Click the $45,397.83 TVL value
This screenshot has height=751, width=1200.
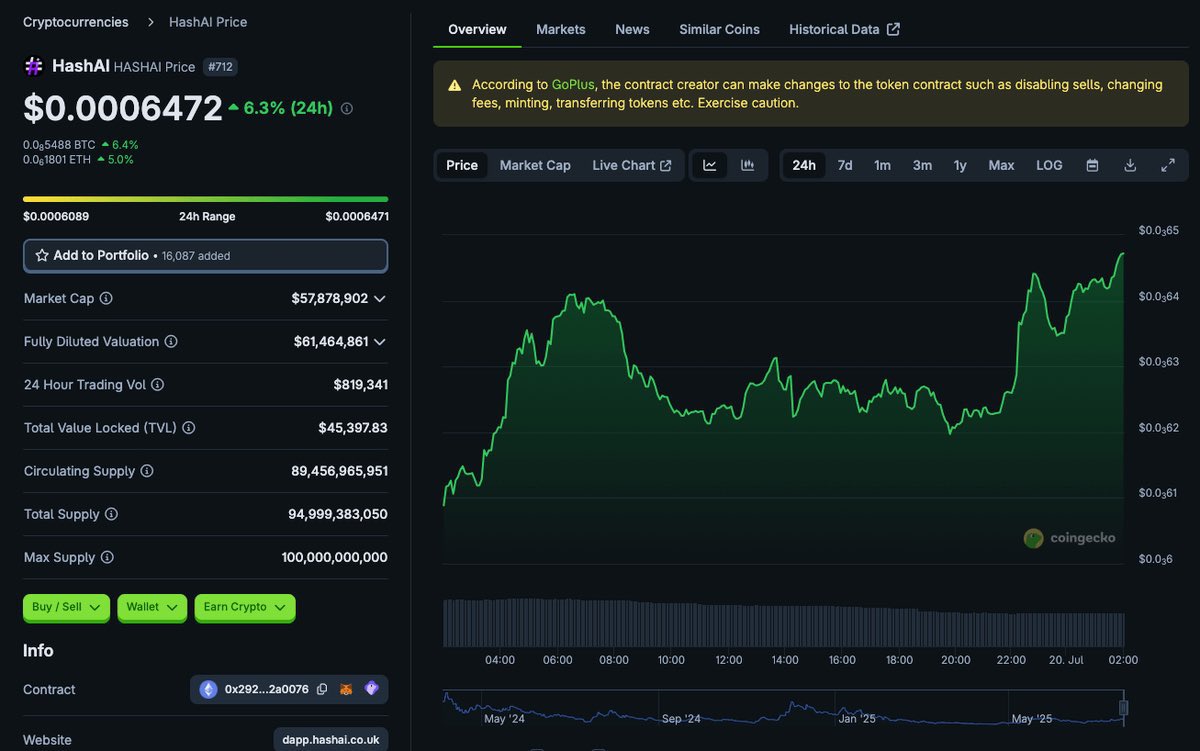[x=353, y=427]
